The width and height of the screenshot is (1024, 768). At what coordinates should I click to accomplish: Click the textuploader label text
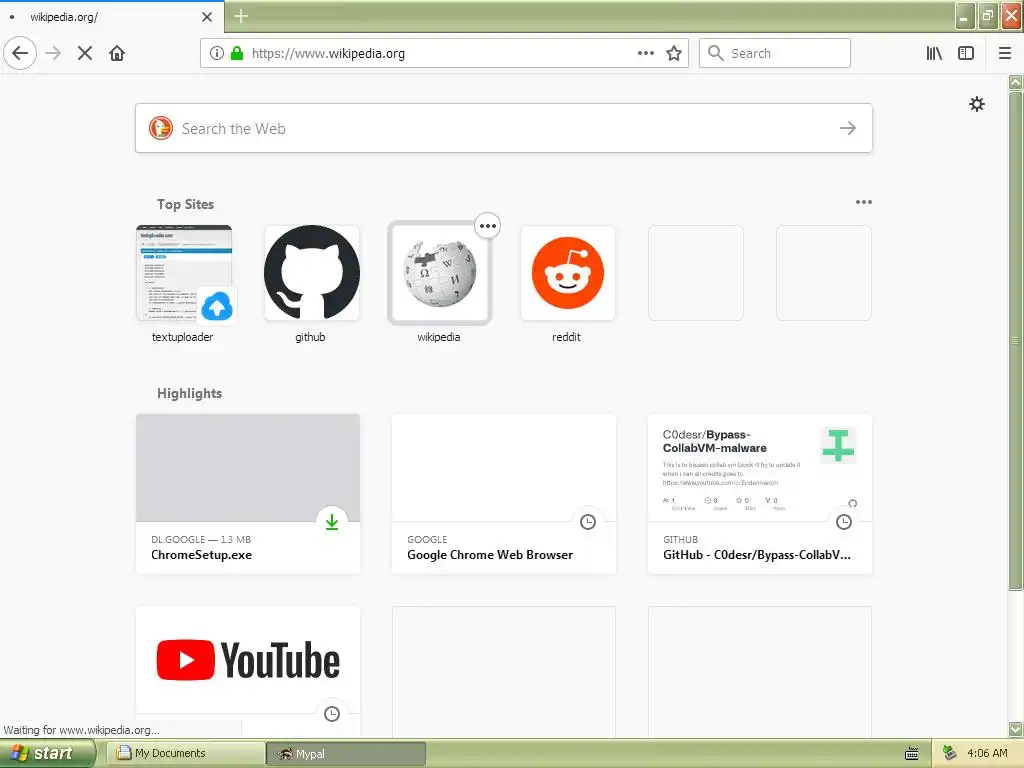[182, 337]
